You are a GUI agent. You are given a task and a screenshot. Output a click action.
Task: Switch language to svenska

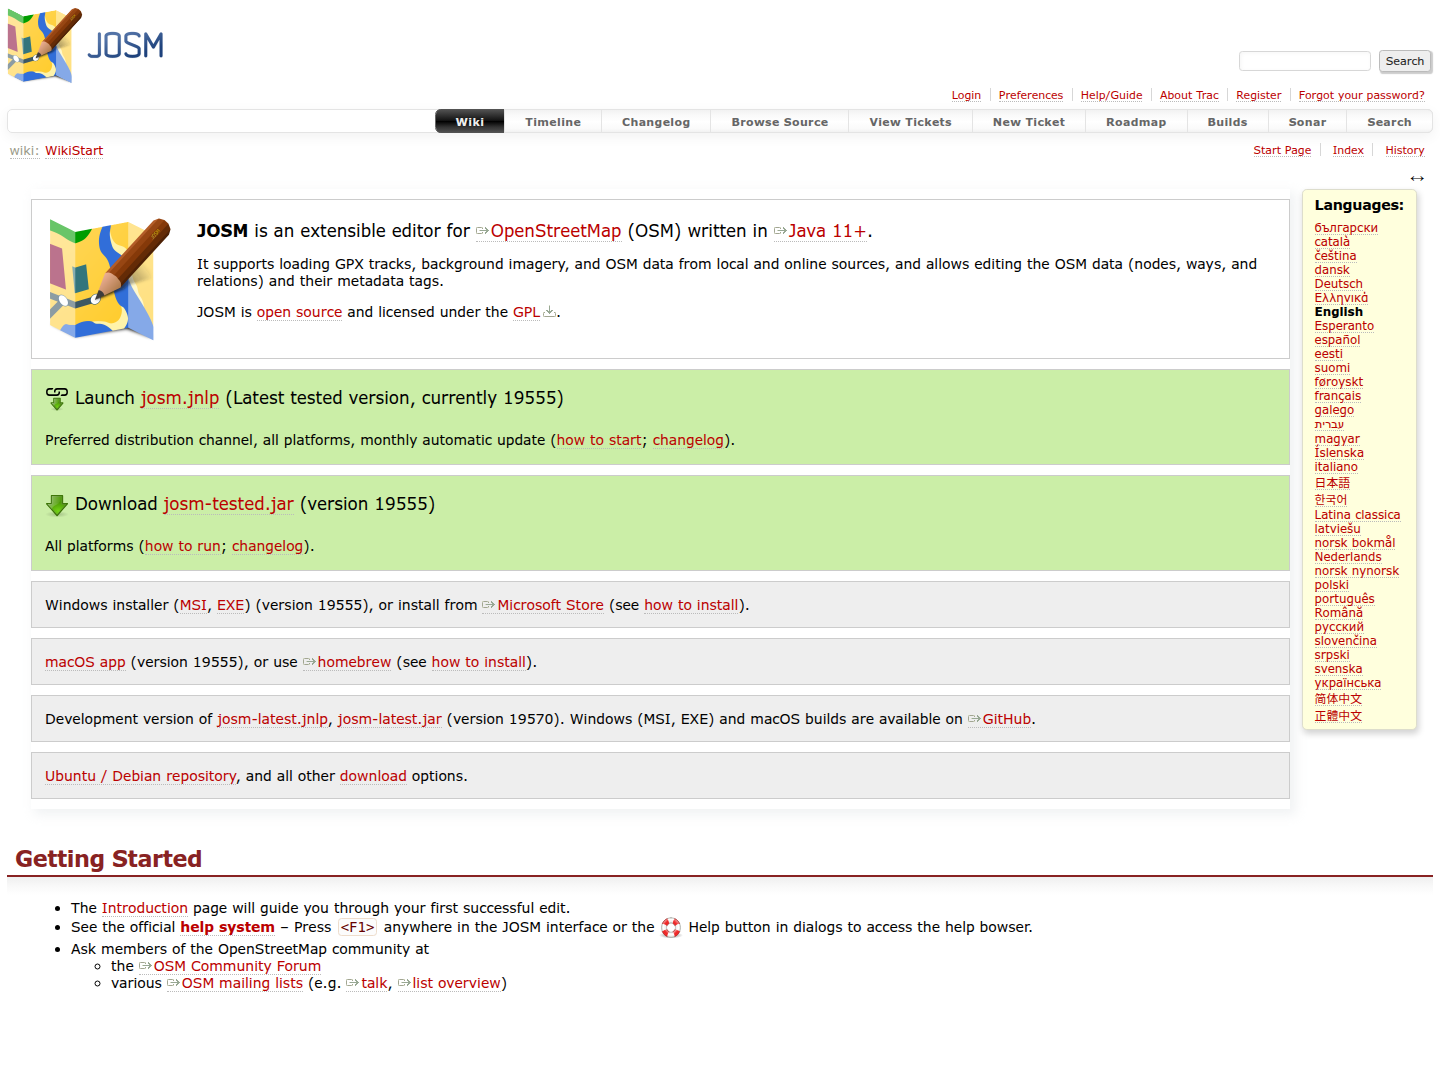tap(1338, 669)
